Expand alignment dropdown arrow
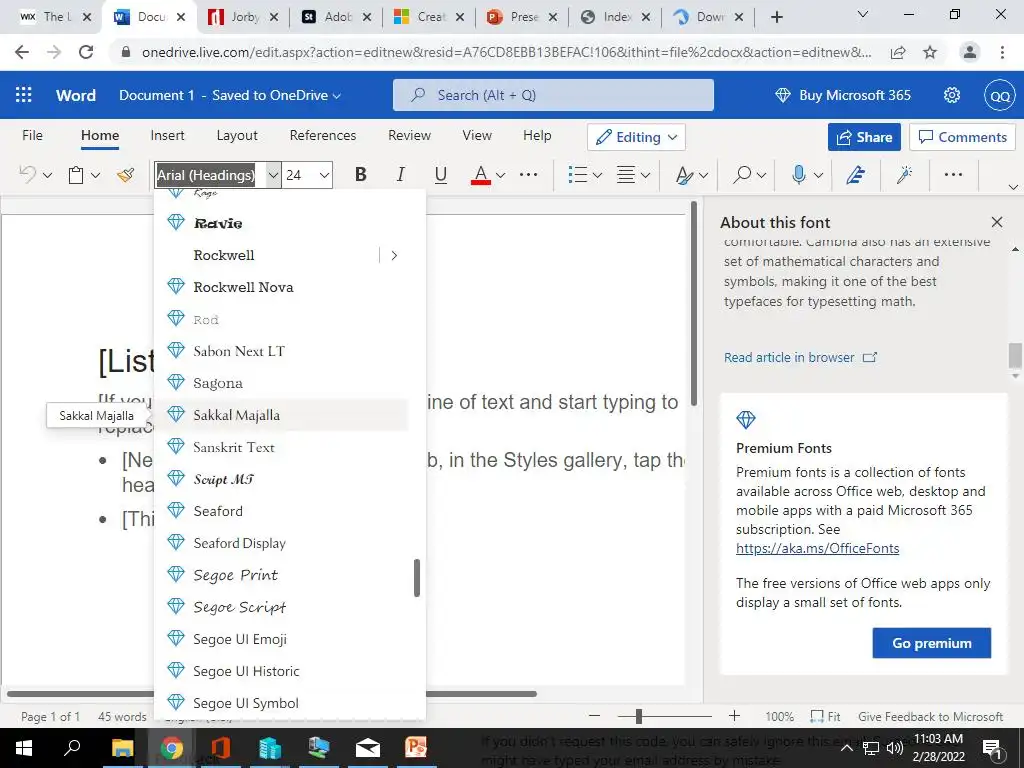Viewport: 1024px width, 768px height. pos(645,175)
